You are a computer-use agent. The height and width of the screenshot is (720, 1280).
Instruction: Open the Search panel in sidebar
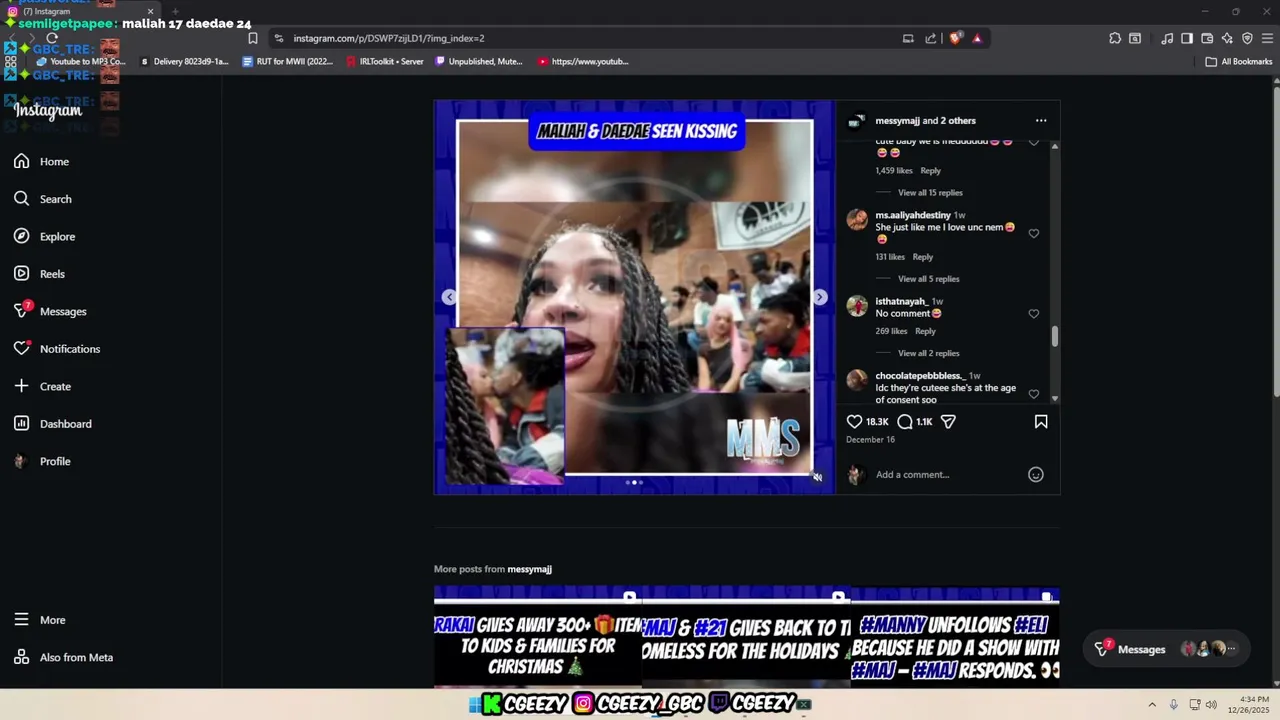tap(43, 199)
